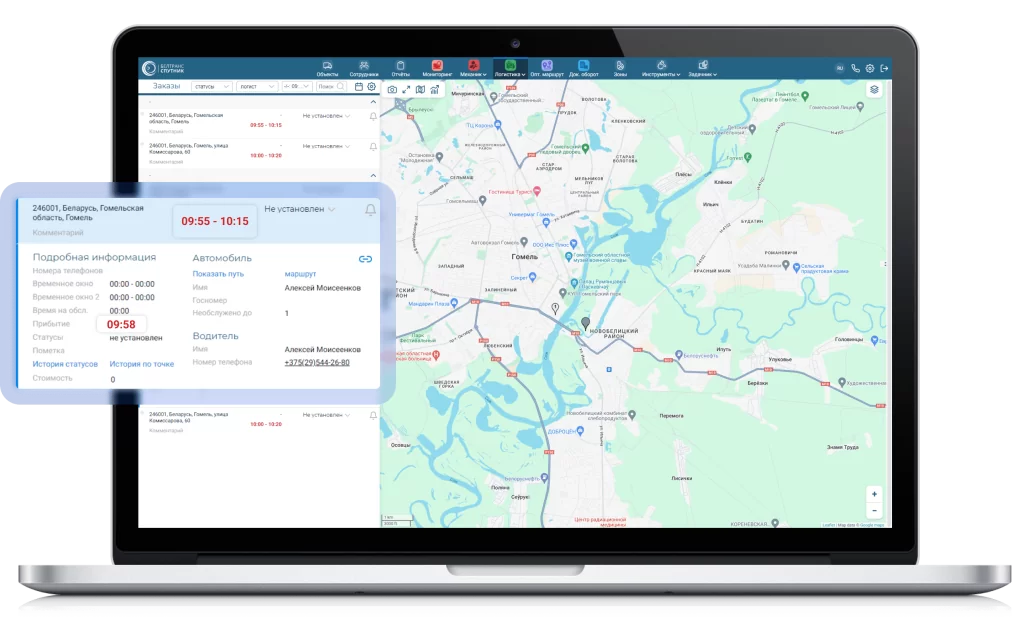Open the Логистика dropdown menu
Screen dimensions: 1024x636
point(510,69)
